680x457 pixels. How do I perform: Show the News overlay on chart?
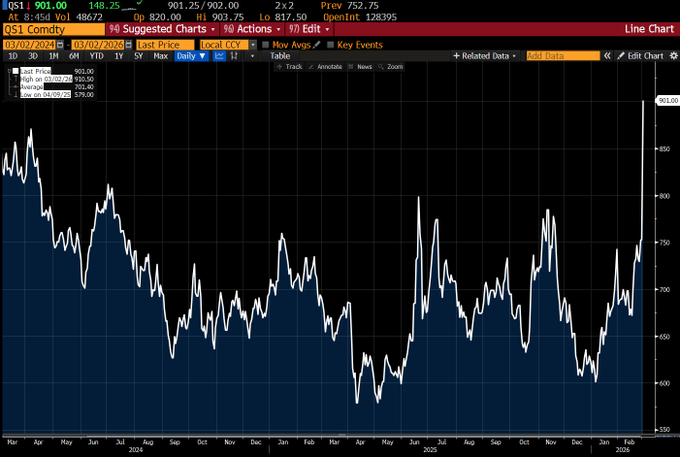361,67
